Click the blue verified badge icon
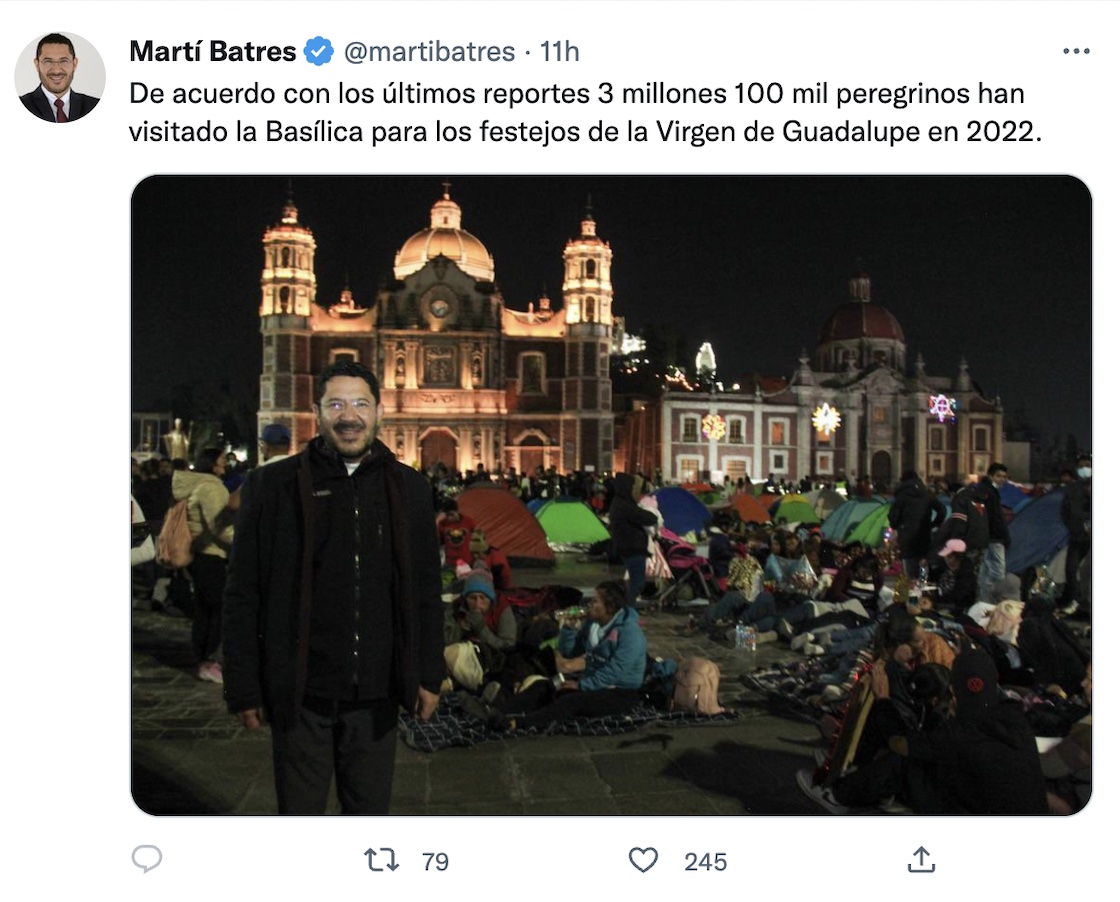The height and width of the screenshot is (902, 1120). pyautogui.click(x=319, y=51)
